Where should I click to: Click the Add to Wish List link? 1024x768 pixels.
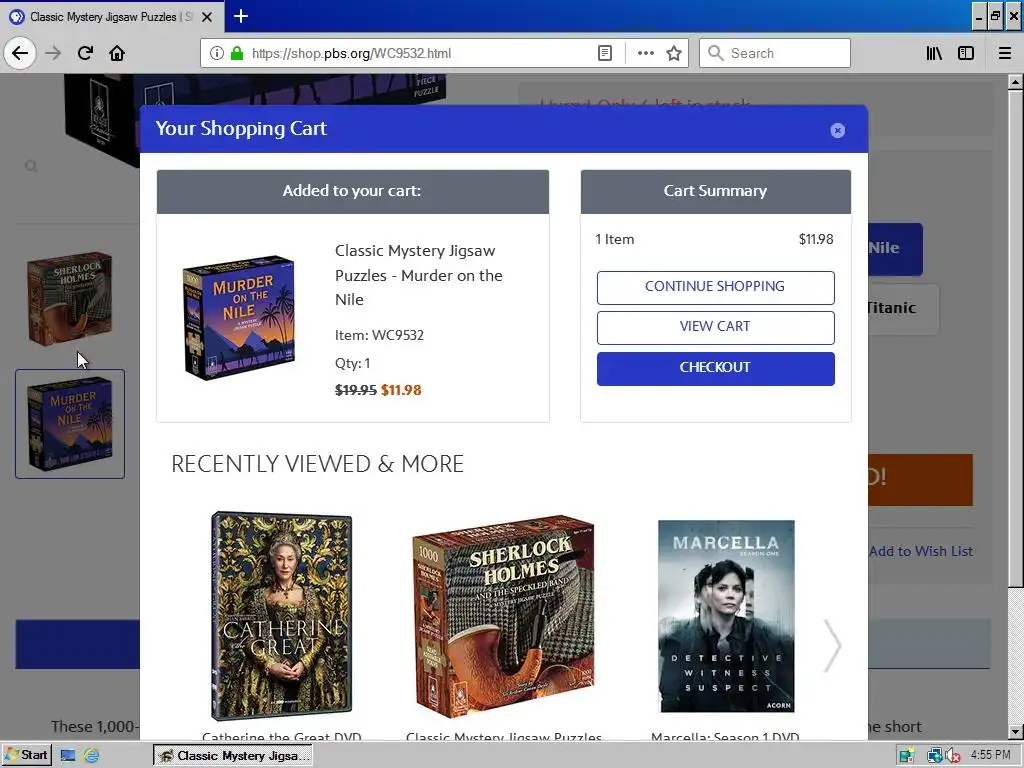(921, 551)
